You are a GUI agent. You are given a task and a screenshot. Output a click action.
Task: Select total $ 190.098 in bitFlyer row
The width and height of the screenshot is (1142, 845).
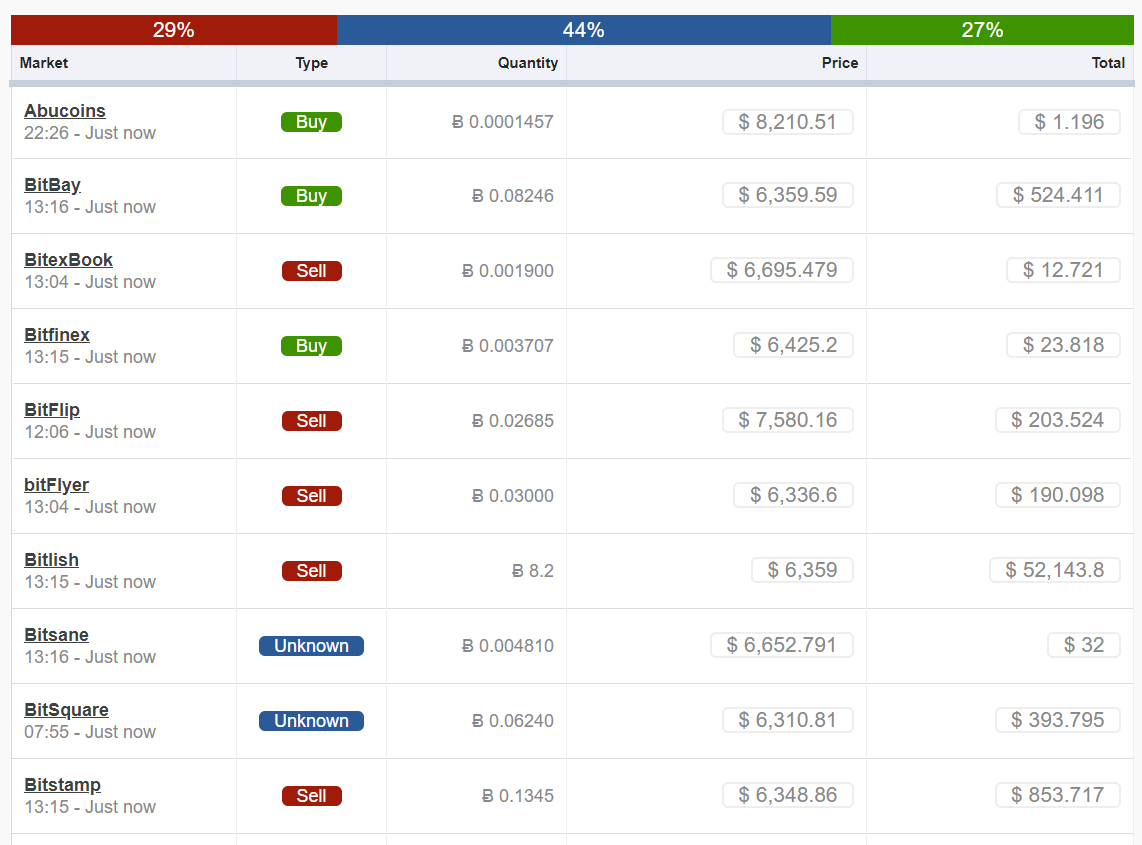pyautogui.click(x=1058, y=495)
